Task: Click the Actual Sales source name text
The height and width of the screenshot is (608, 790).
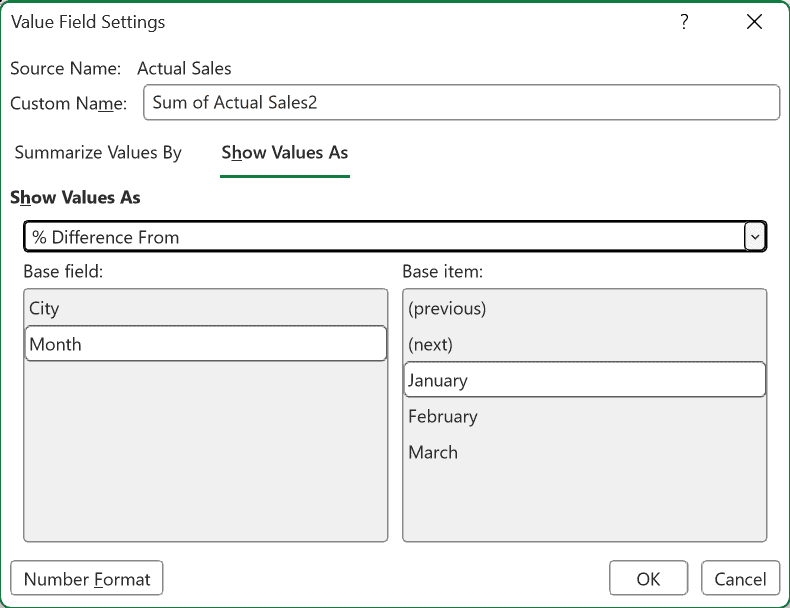Action: click(x=184, y=69)
